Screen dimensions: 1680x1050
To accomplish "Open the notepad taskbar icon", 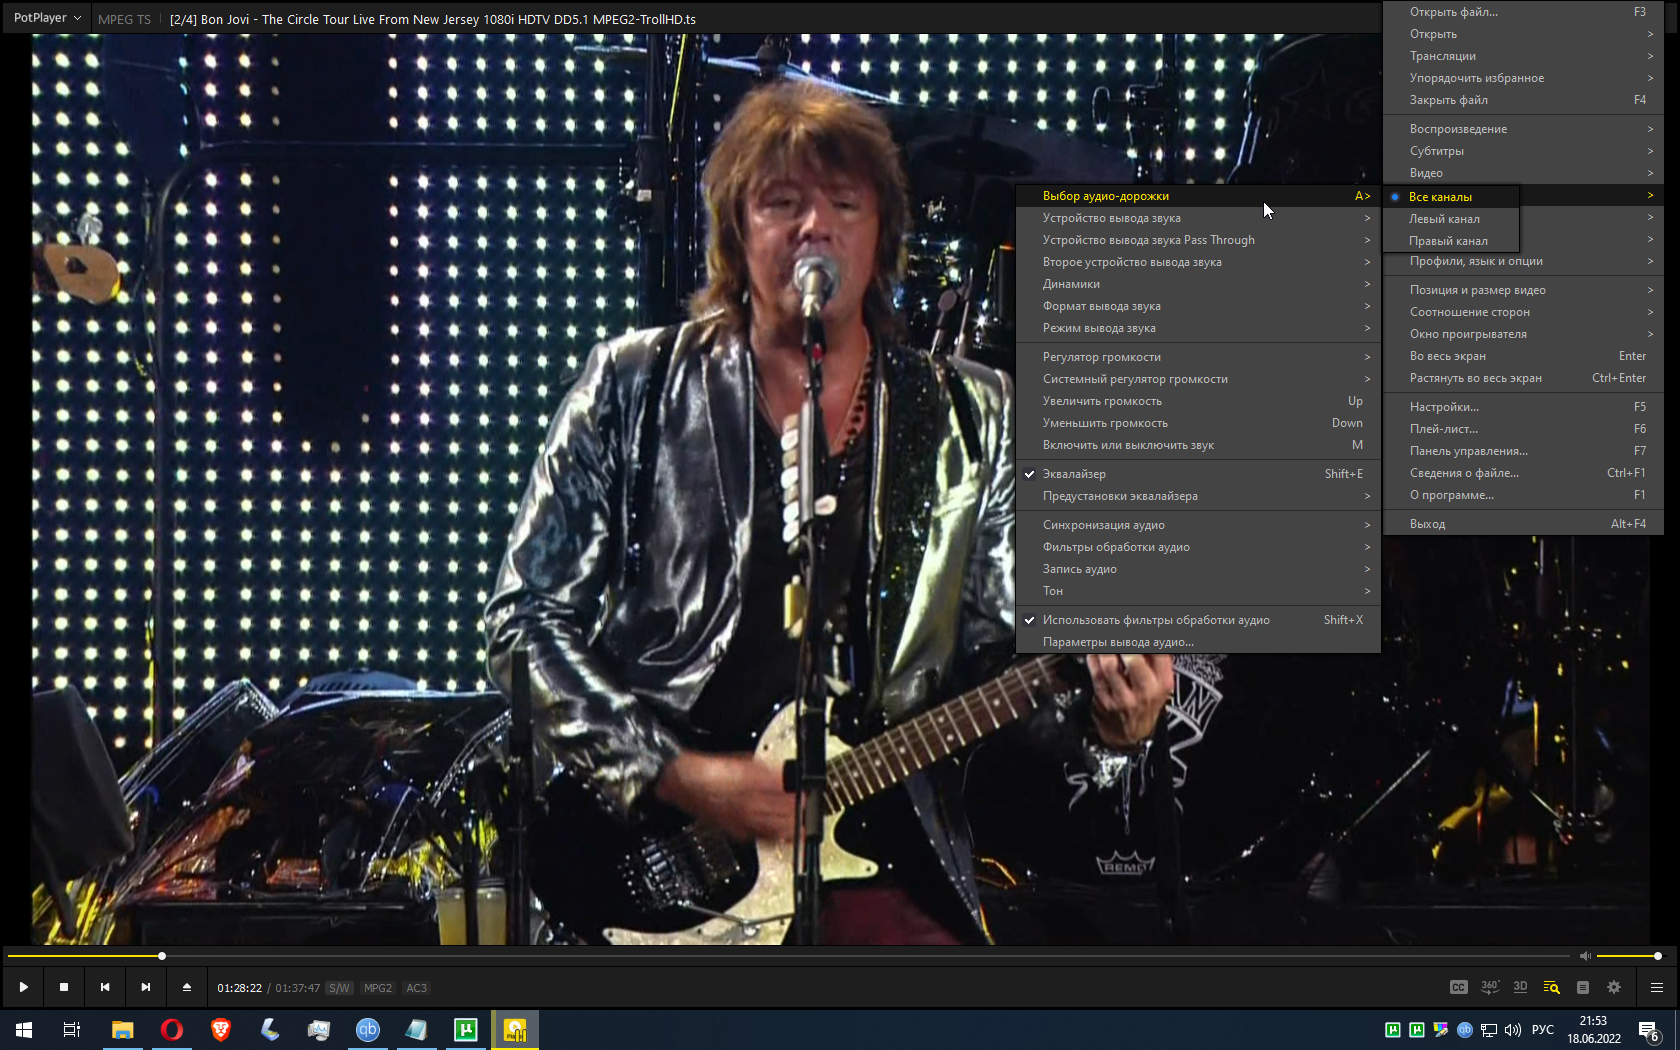I will tap(417, 1029).
